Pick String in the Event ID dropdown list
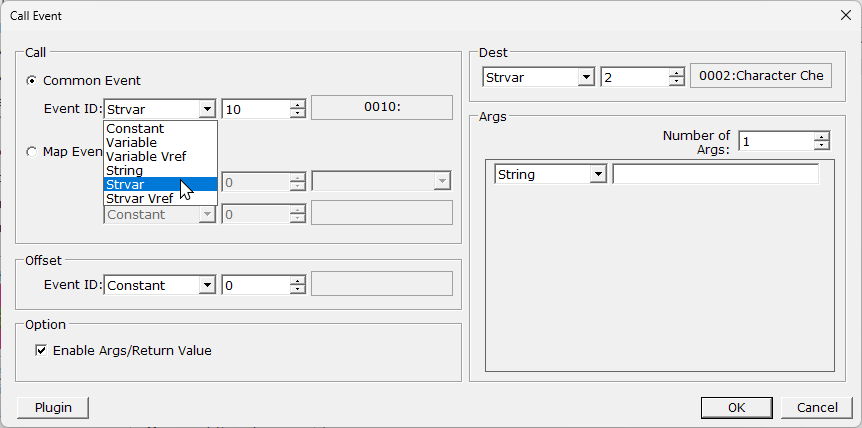This screenshot has width=862, height=428. (161, 170)
